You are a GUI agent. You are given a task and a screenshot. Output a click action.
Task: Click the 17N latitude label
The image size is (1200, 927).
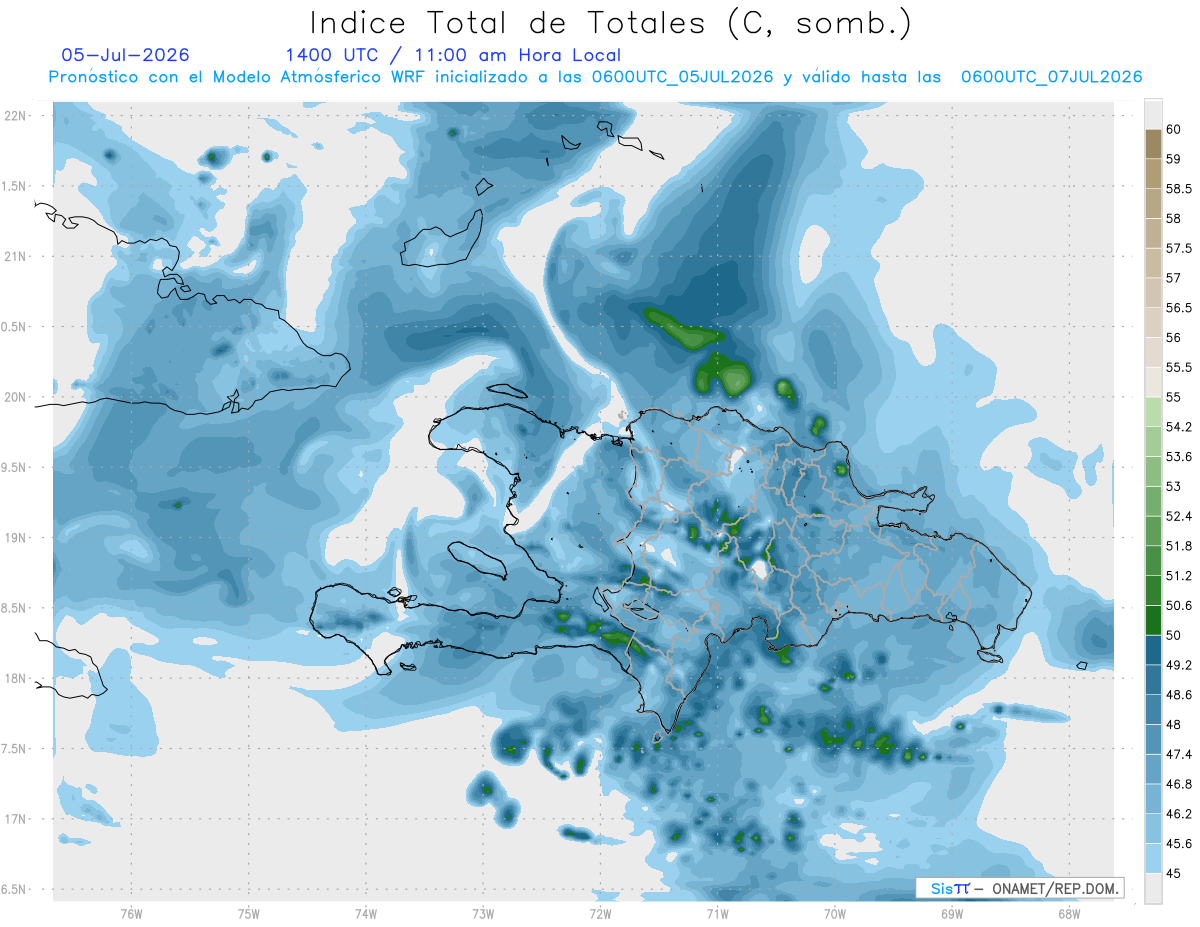point(15,819)
